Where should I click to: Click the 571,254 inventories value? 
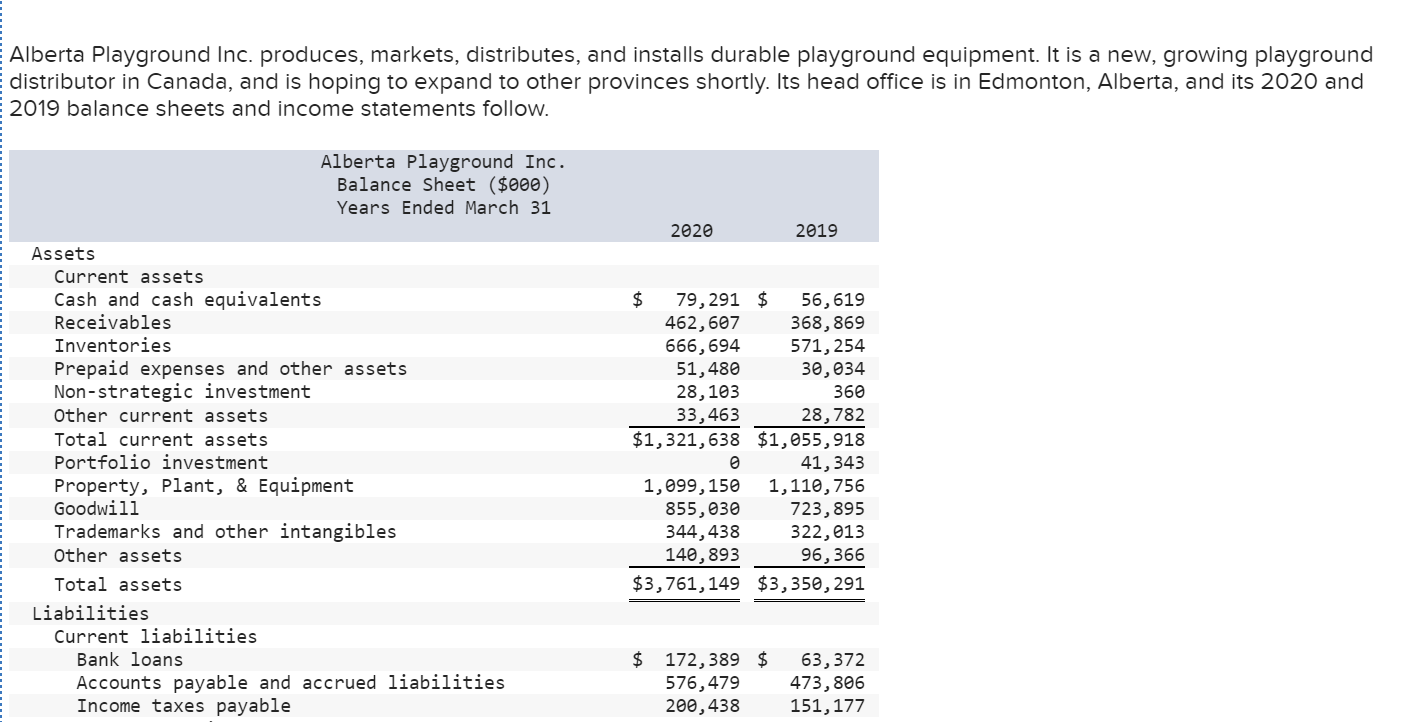tap(828, 346)
